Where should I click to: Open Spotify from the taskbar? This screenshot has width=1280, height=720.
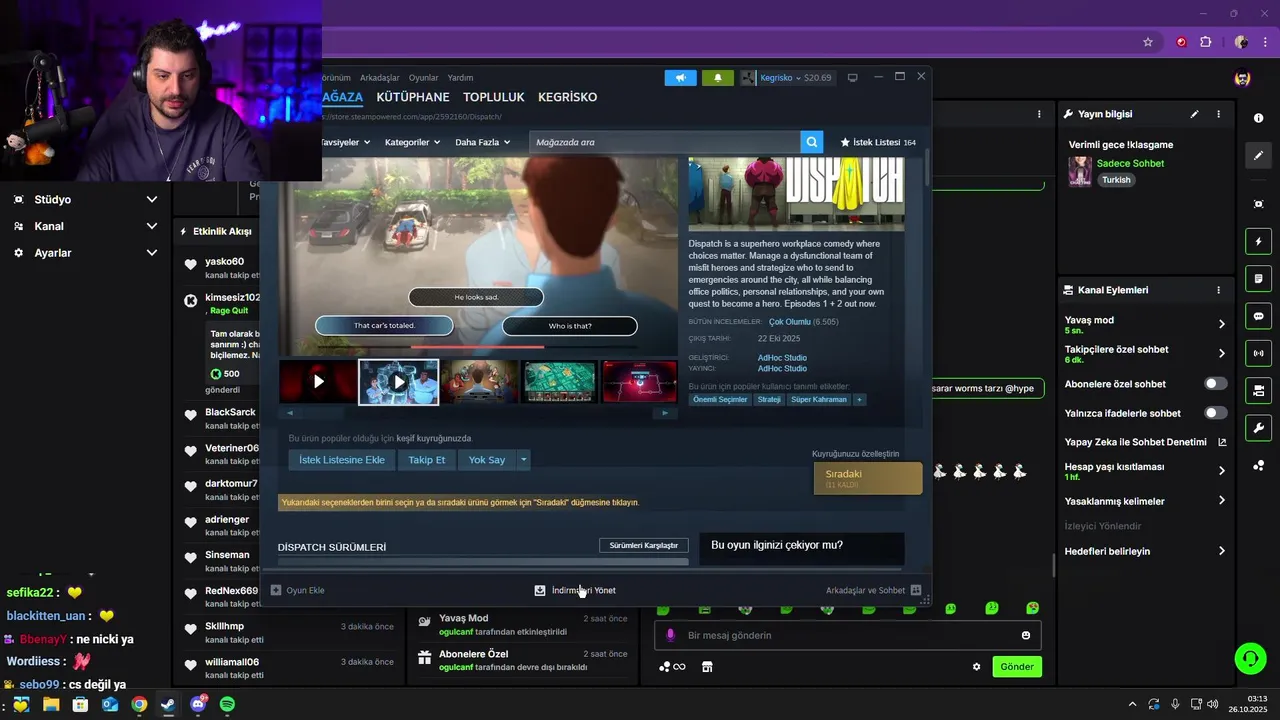[x=227, y=704]
